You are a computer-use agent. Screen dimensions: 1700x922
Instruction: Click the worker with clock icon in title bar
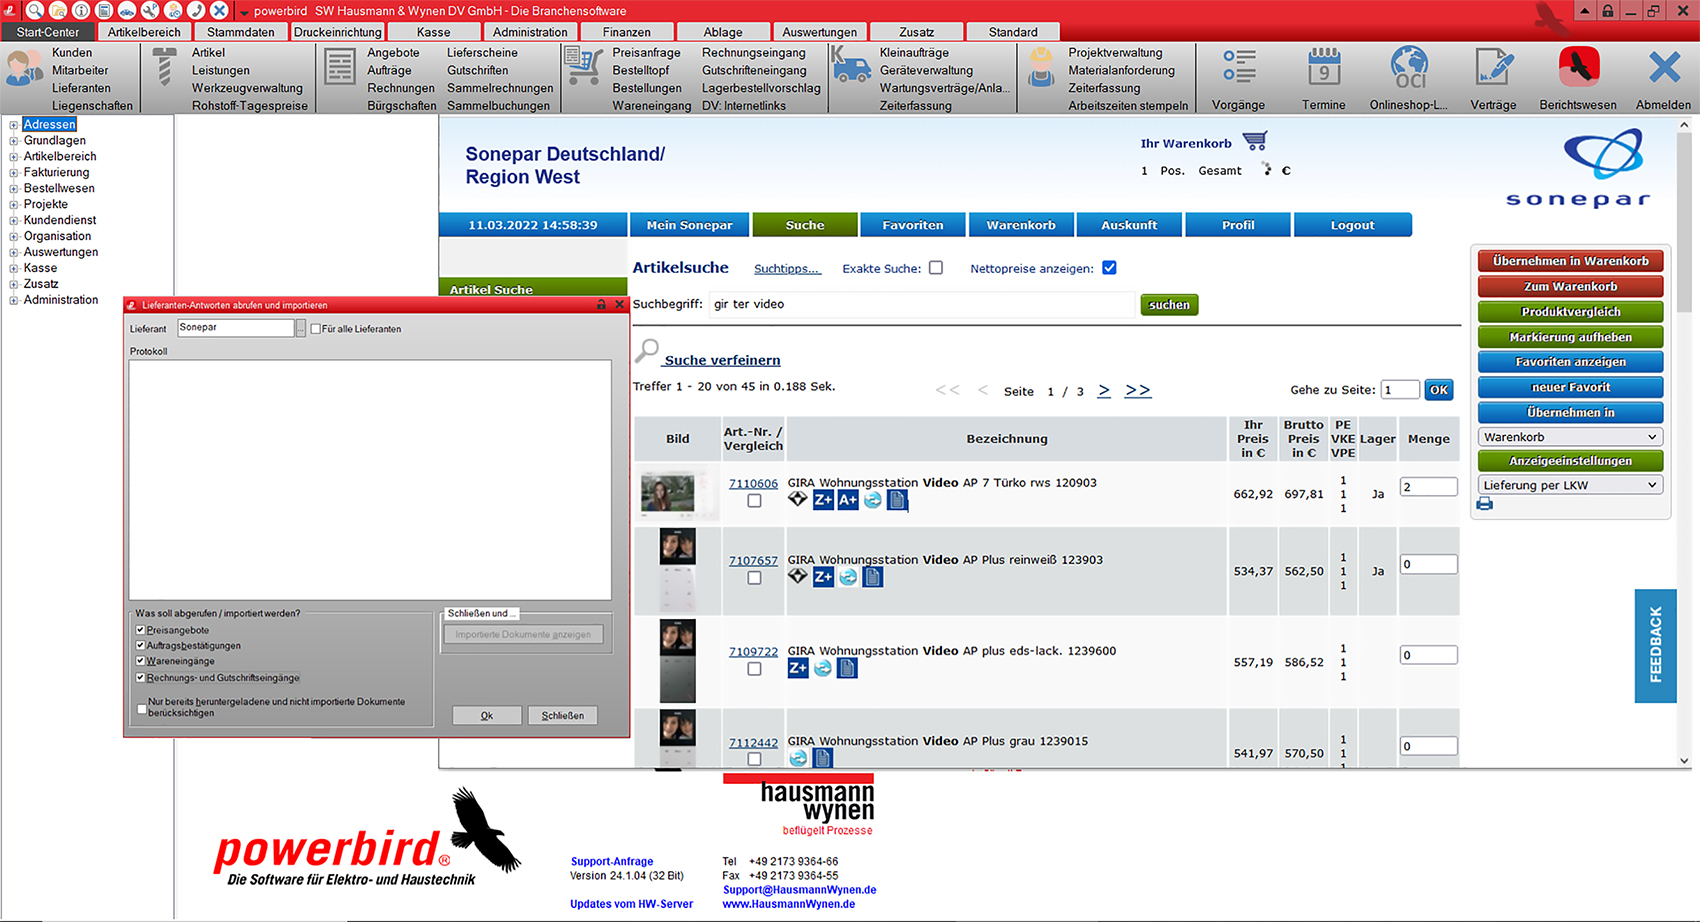click(x=173, y=10)
